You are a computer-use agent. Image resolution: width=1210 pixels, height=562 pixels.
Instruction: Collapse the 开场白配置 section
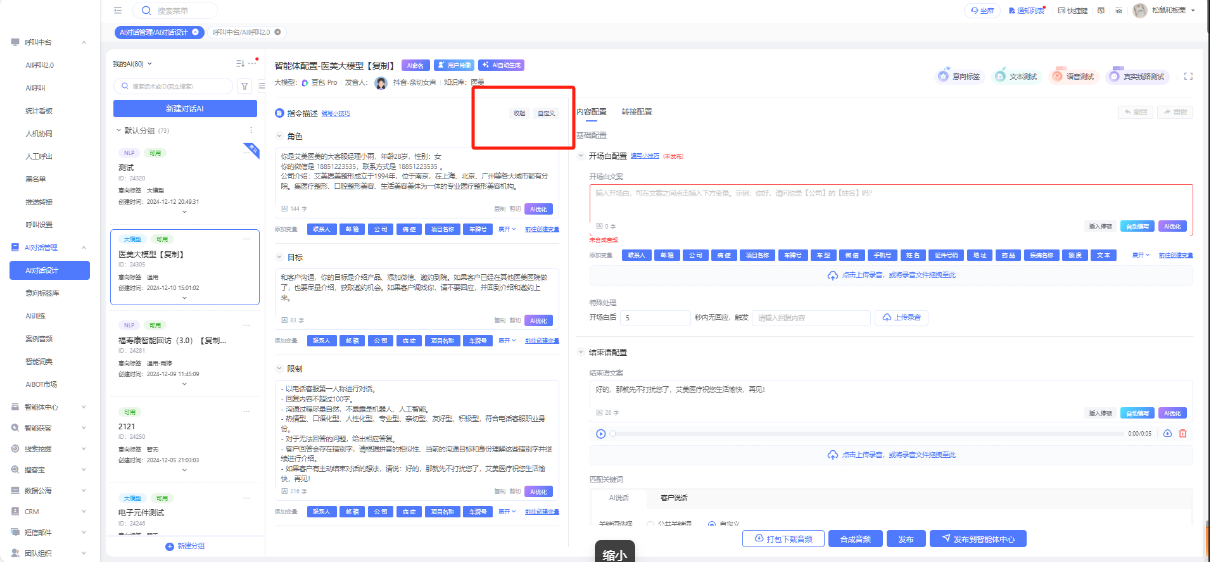[x=581, y=156]
